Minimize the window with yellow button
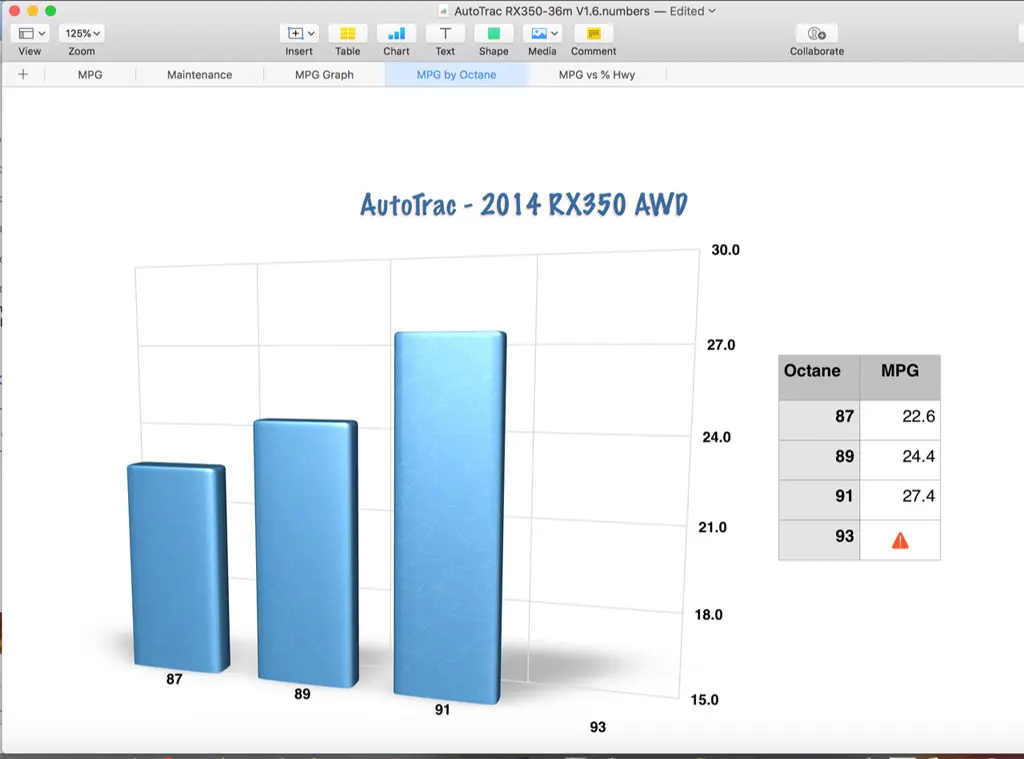 coord(33,10)
